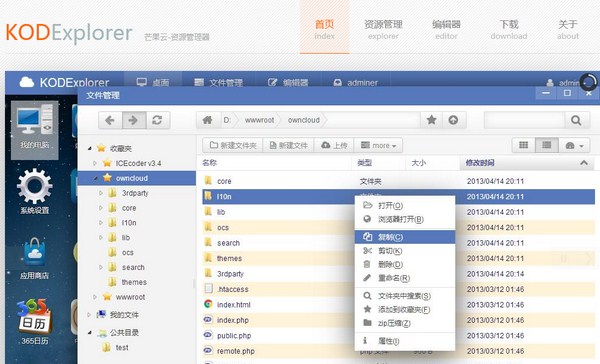
Task: Open the index home tab on website
Action: [x=324, y=27]
